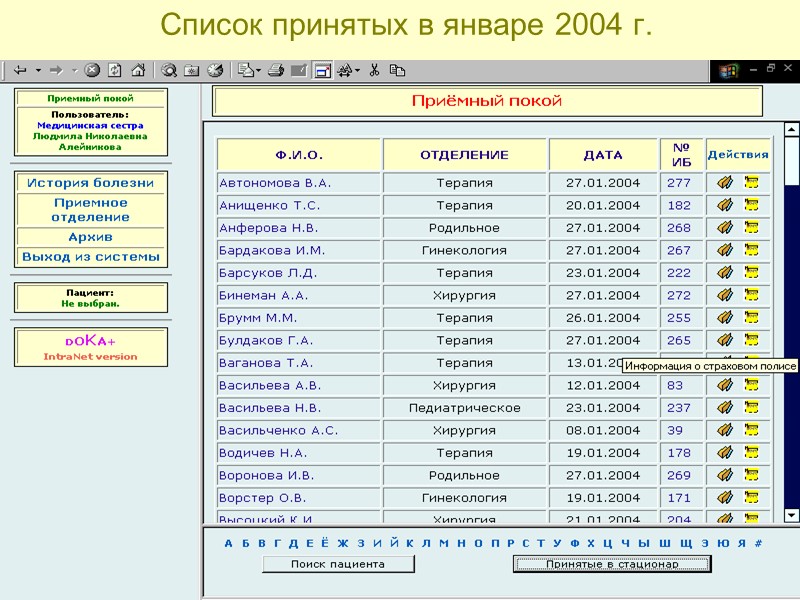Refresh the page with the Refresh icon

pos(115,70)
